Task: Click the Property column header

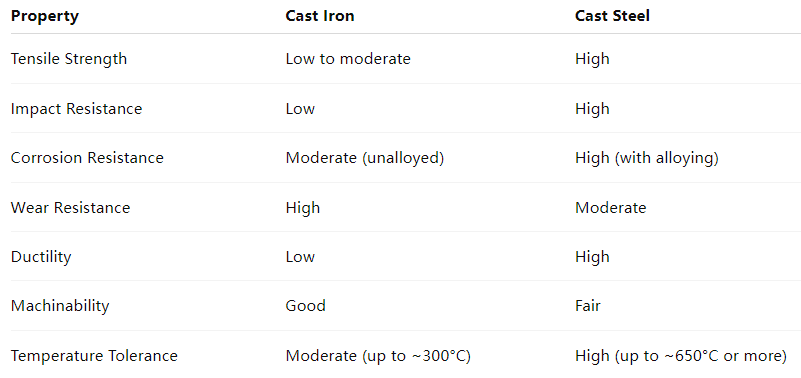Action: [x=45, y=16]
